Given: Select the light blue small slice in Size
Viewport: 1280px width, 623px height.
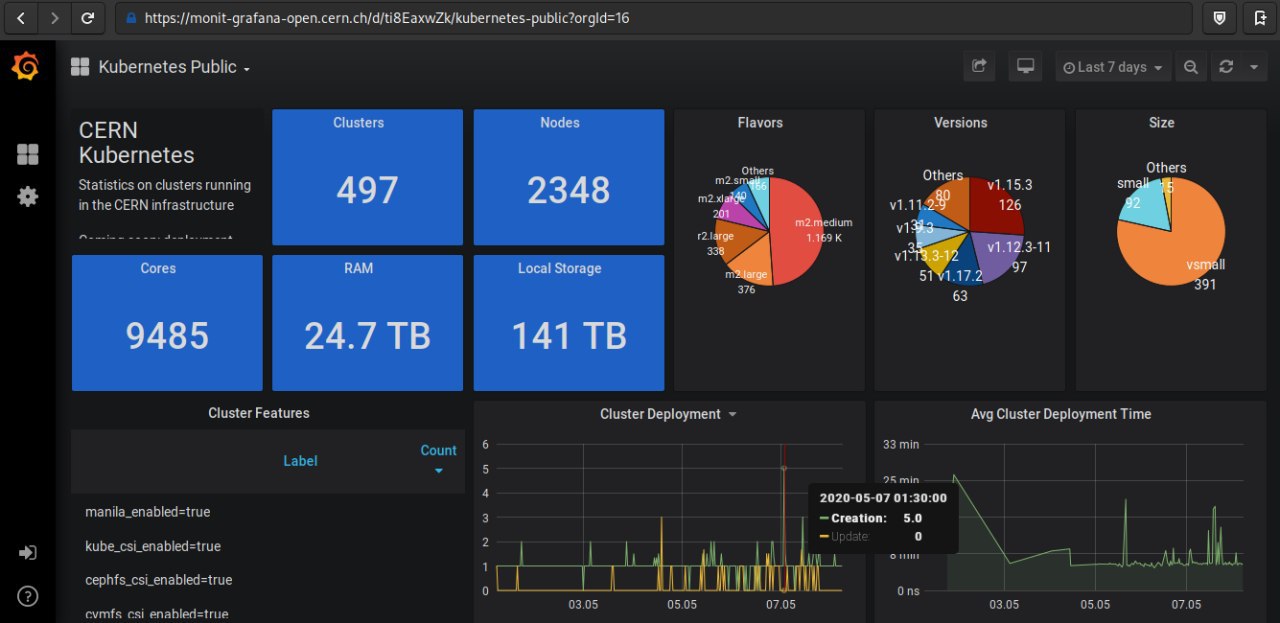Looking at the screenshot, I should point(1143,207).
